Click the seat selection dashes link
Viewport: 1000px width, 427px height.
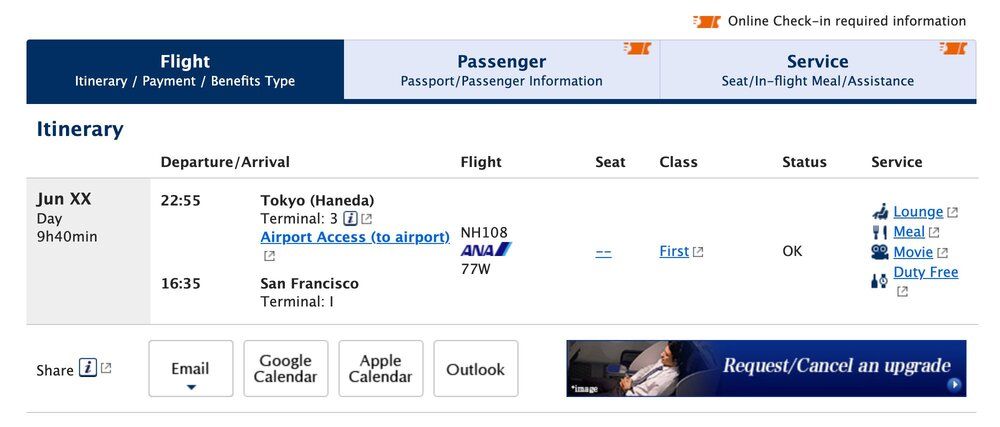pos(603,252)
